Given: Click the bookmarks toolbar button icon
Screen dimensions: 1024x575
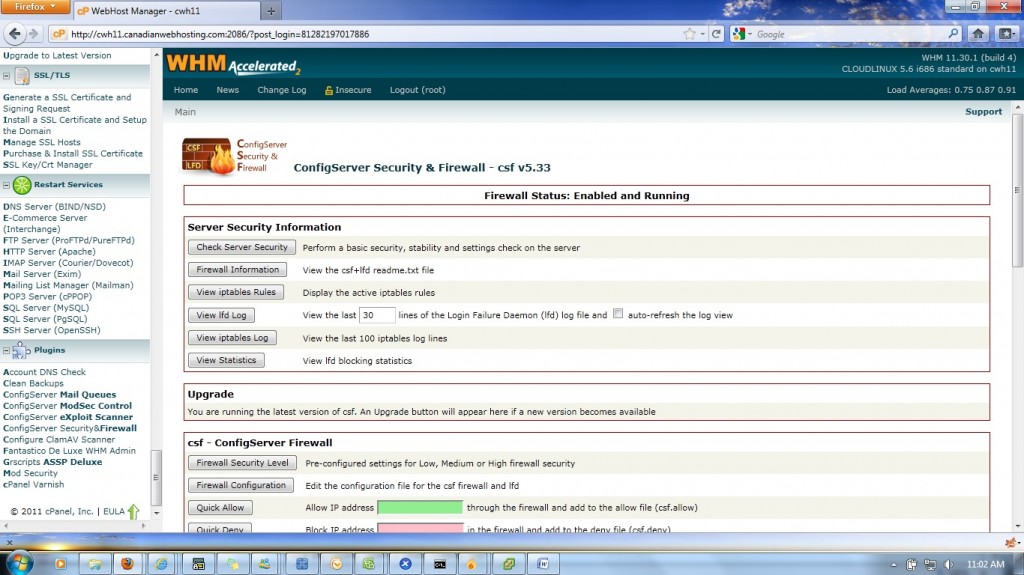Looking at the screenshot, I should click(1006, 34).
